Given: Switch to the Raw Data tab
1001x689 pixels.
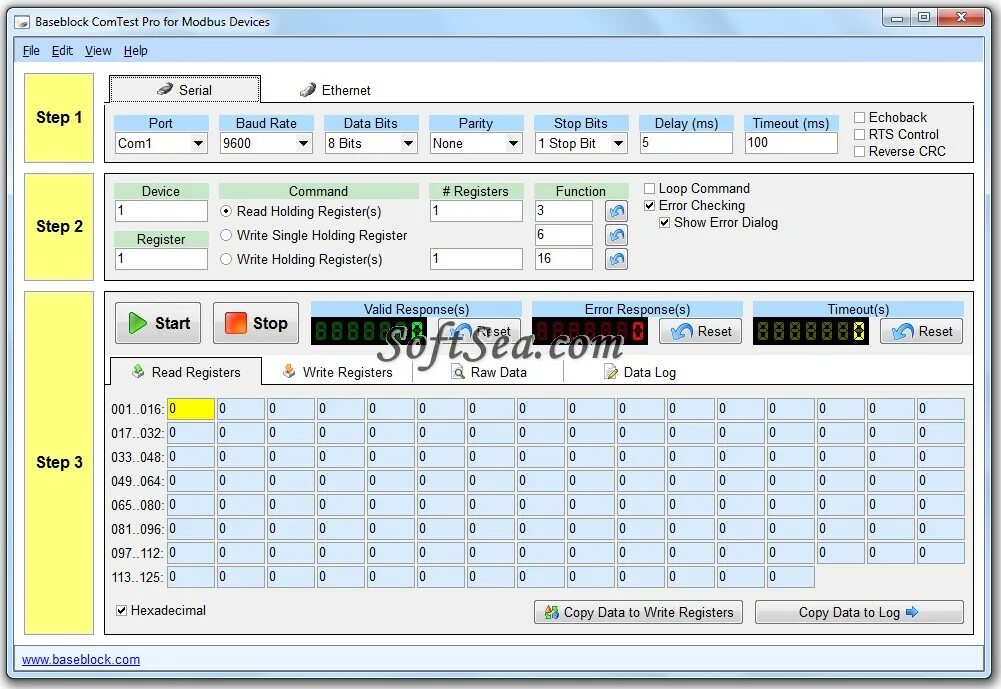Looking at the screenshot, I should tap(488, 372).
